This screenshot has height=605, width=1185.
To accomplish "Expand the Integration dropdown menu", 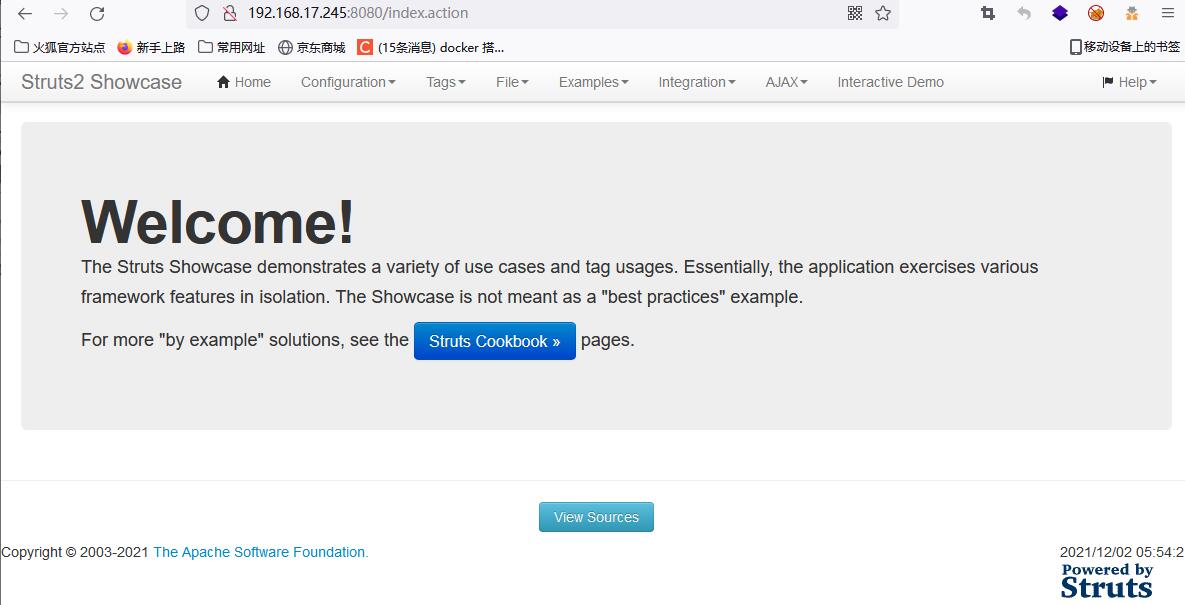I will (697, 82).
